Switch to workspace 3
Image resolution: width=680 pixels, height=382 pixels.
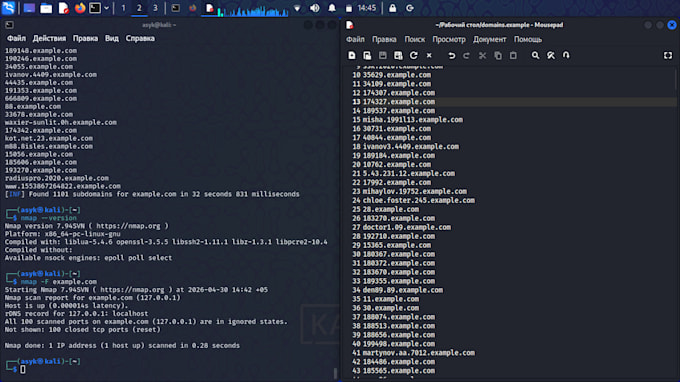coord(155,8)
